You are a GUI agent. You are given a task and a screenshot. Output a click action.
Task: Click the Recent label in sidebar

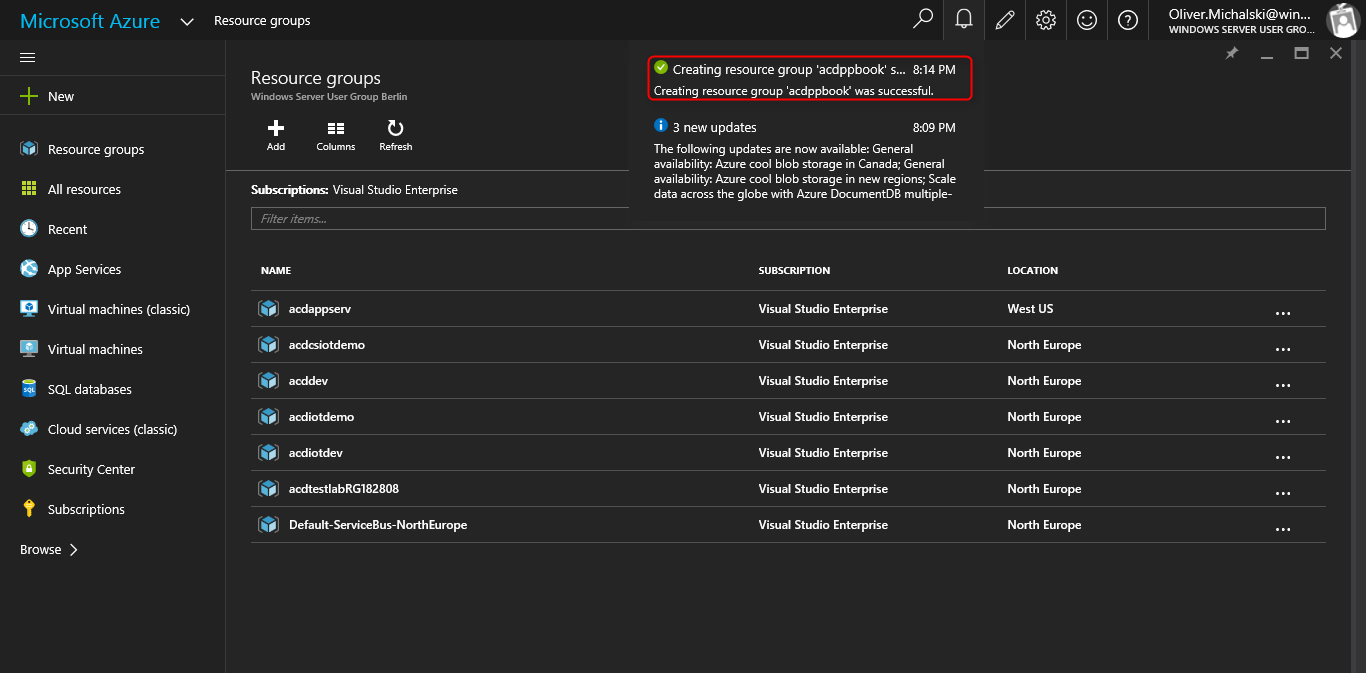tap(67, 229)
